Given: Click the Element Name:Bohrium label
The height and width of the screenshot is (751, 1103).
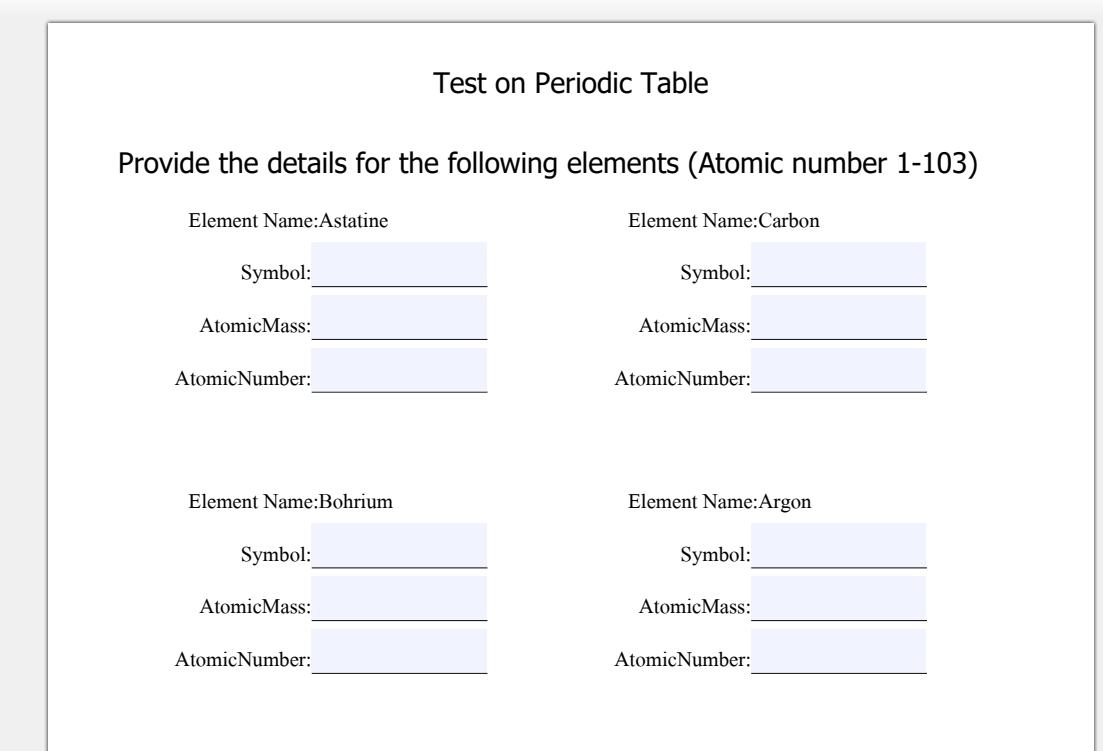Looking at the screenshot, I should (x=291, y=501).
